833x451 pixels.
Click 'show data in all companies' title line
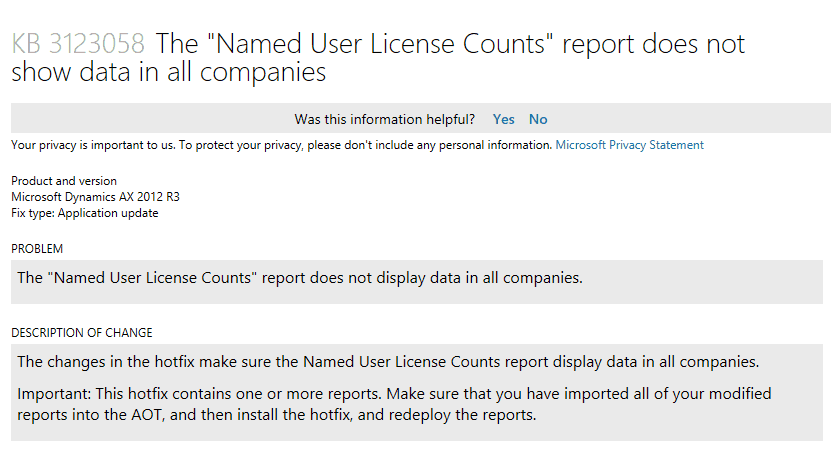[168, 72]
